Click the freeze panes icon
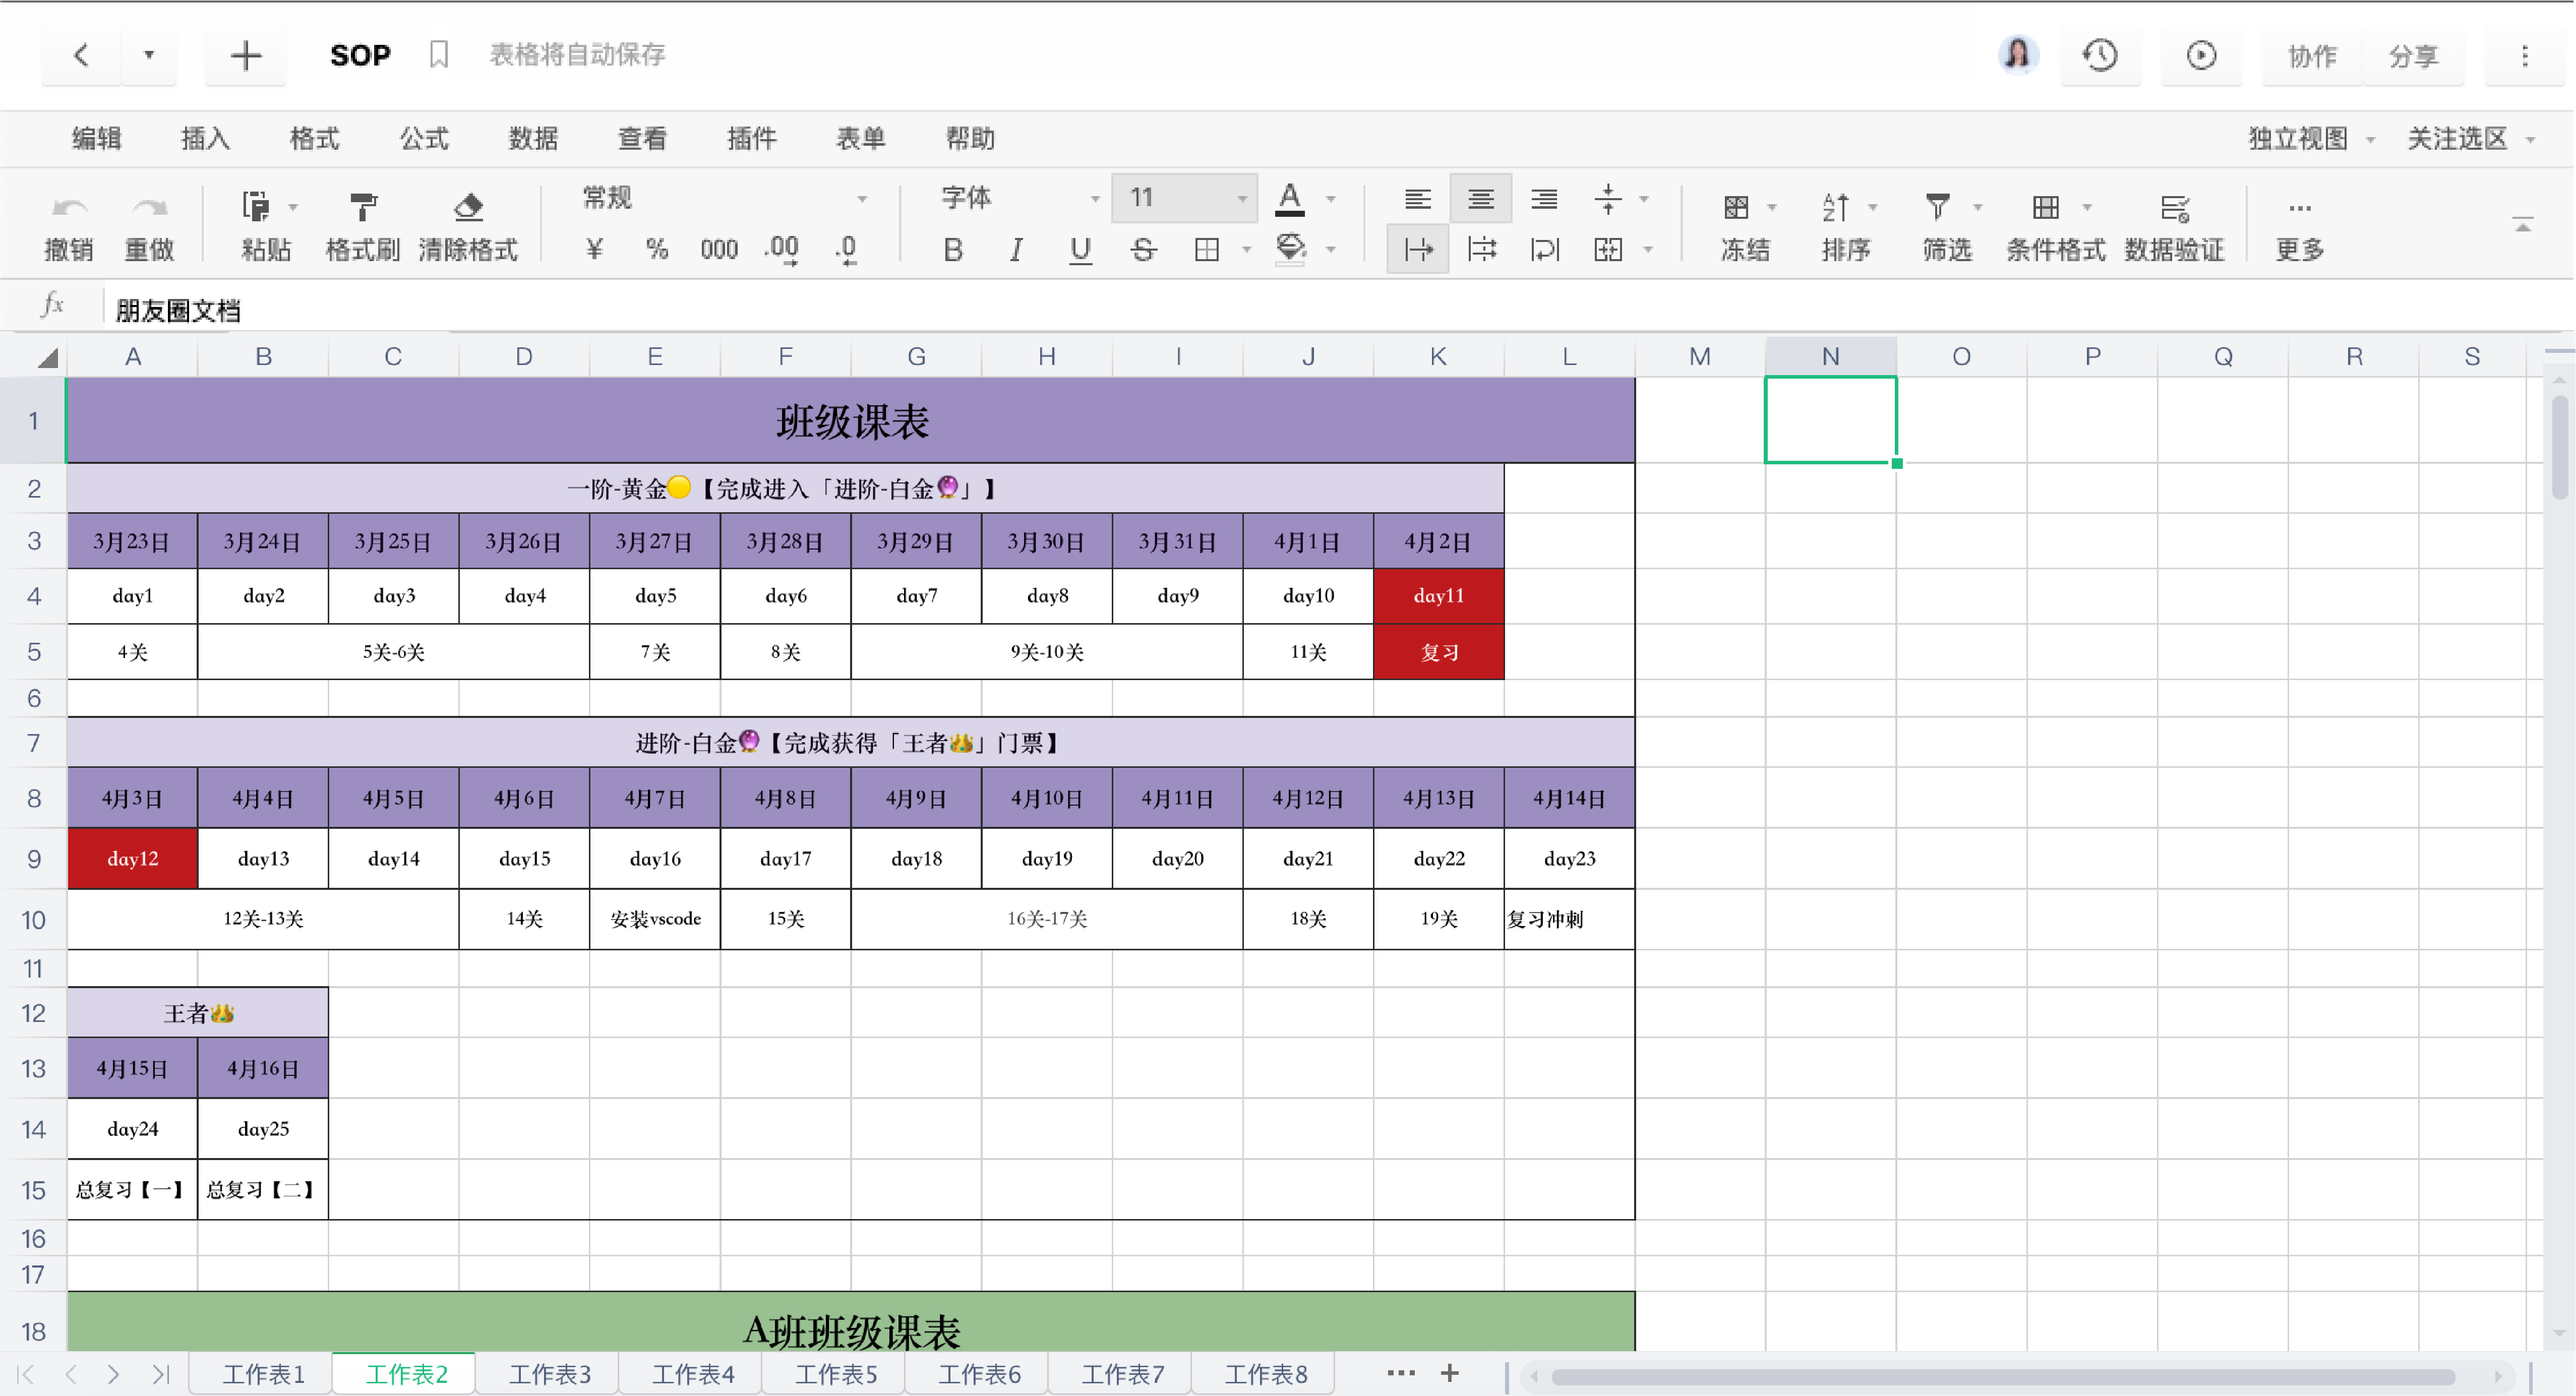Viewport: 2576px width, 1396px height. (x=1736, y=208)
